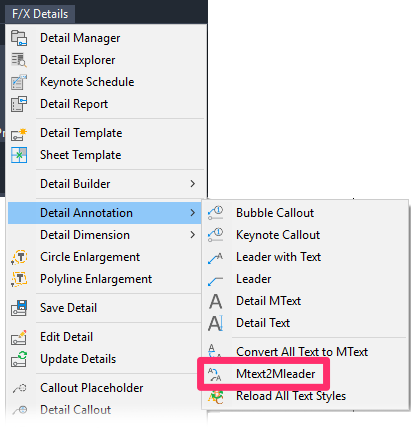Click the Detail Manager icon
Image resolution: width=418 pixels, height=433 pixels.
pyautogui.click(x=19, y=38)
